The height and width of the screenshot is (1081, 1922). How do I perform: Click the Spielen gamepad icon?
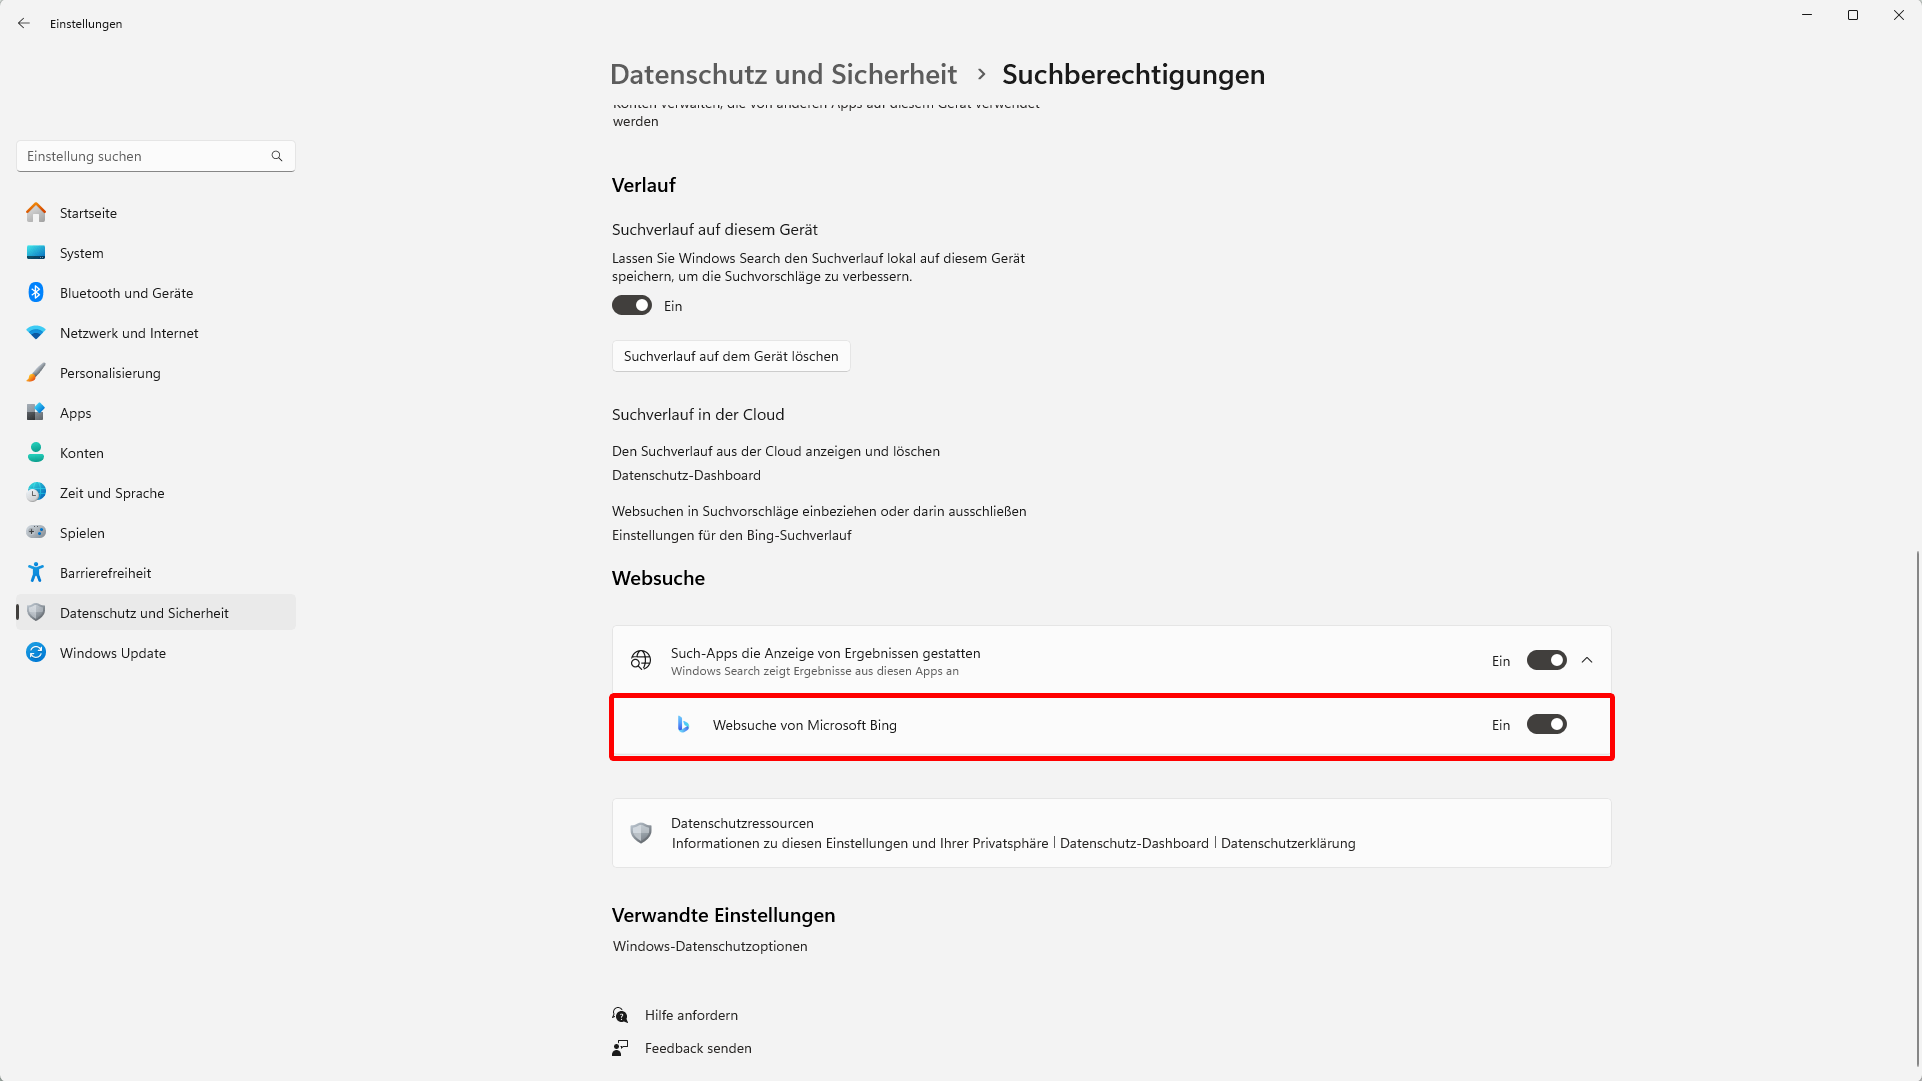click(x=36, y=533)
